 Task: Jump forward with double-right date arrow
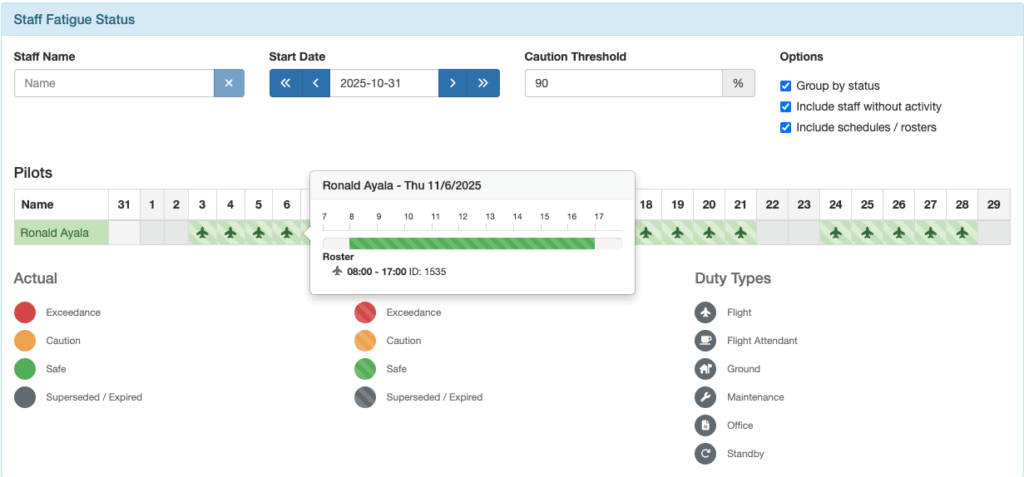(484, 83)
